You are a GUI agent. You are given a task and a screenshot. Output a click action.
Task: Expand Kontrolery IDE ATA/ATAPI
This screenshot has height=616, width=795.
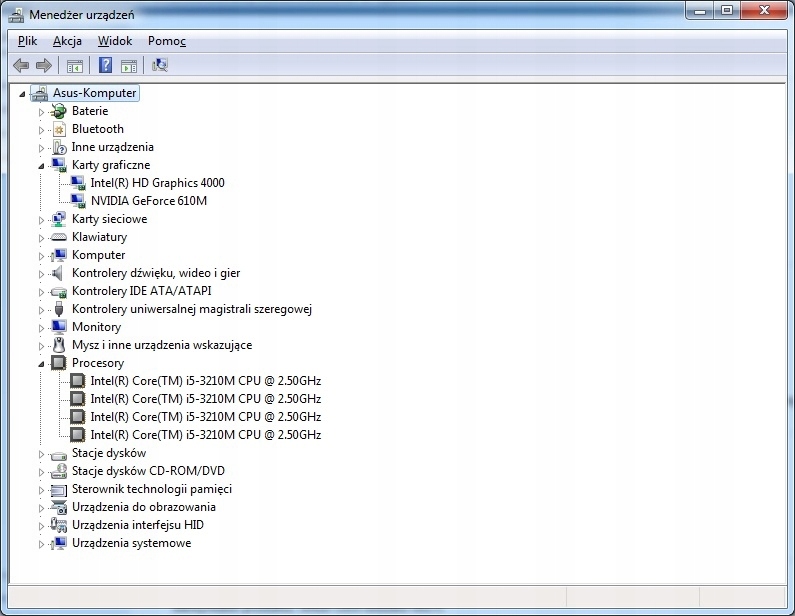pyautogui.click(x=42, y=292)
